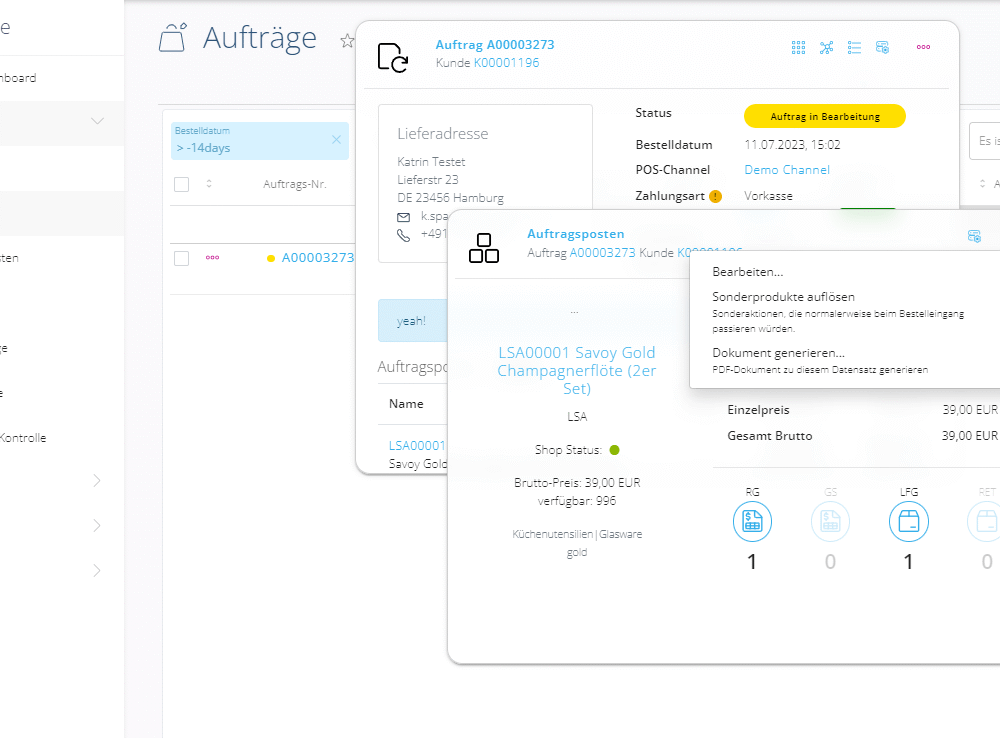Screen dimensions: 1000x738
Task: Open GS credit note icon
Action: click(830, 522)
